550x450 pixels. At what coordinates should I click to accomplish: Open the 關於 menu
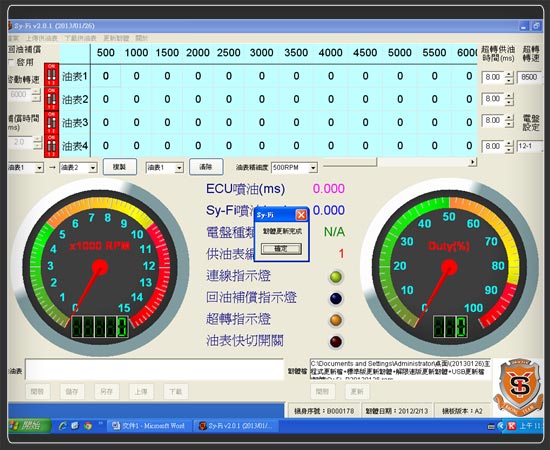point(142,38)
